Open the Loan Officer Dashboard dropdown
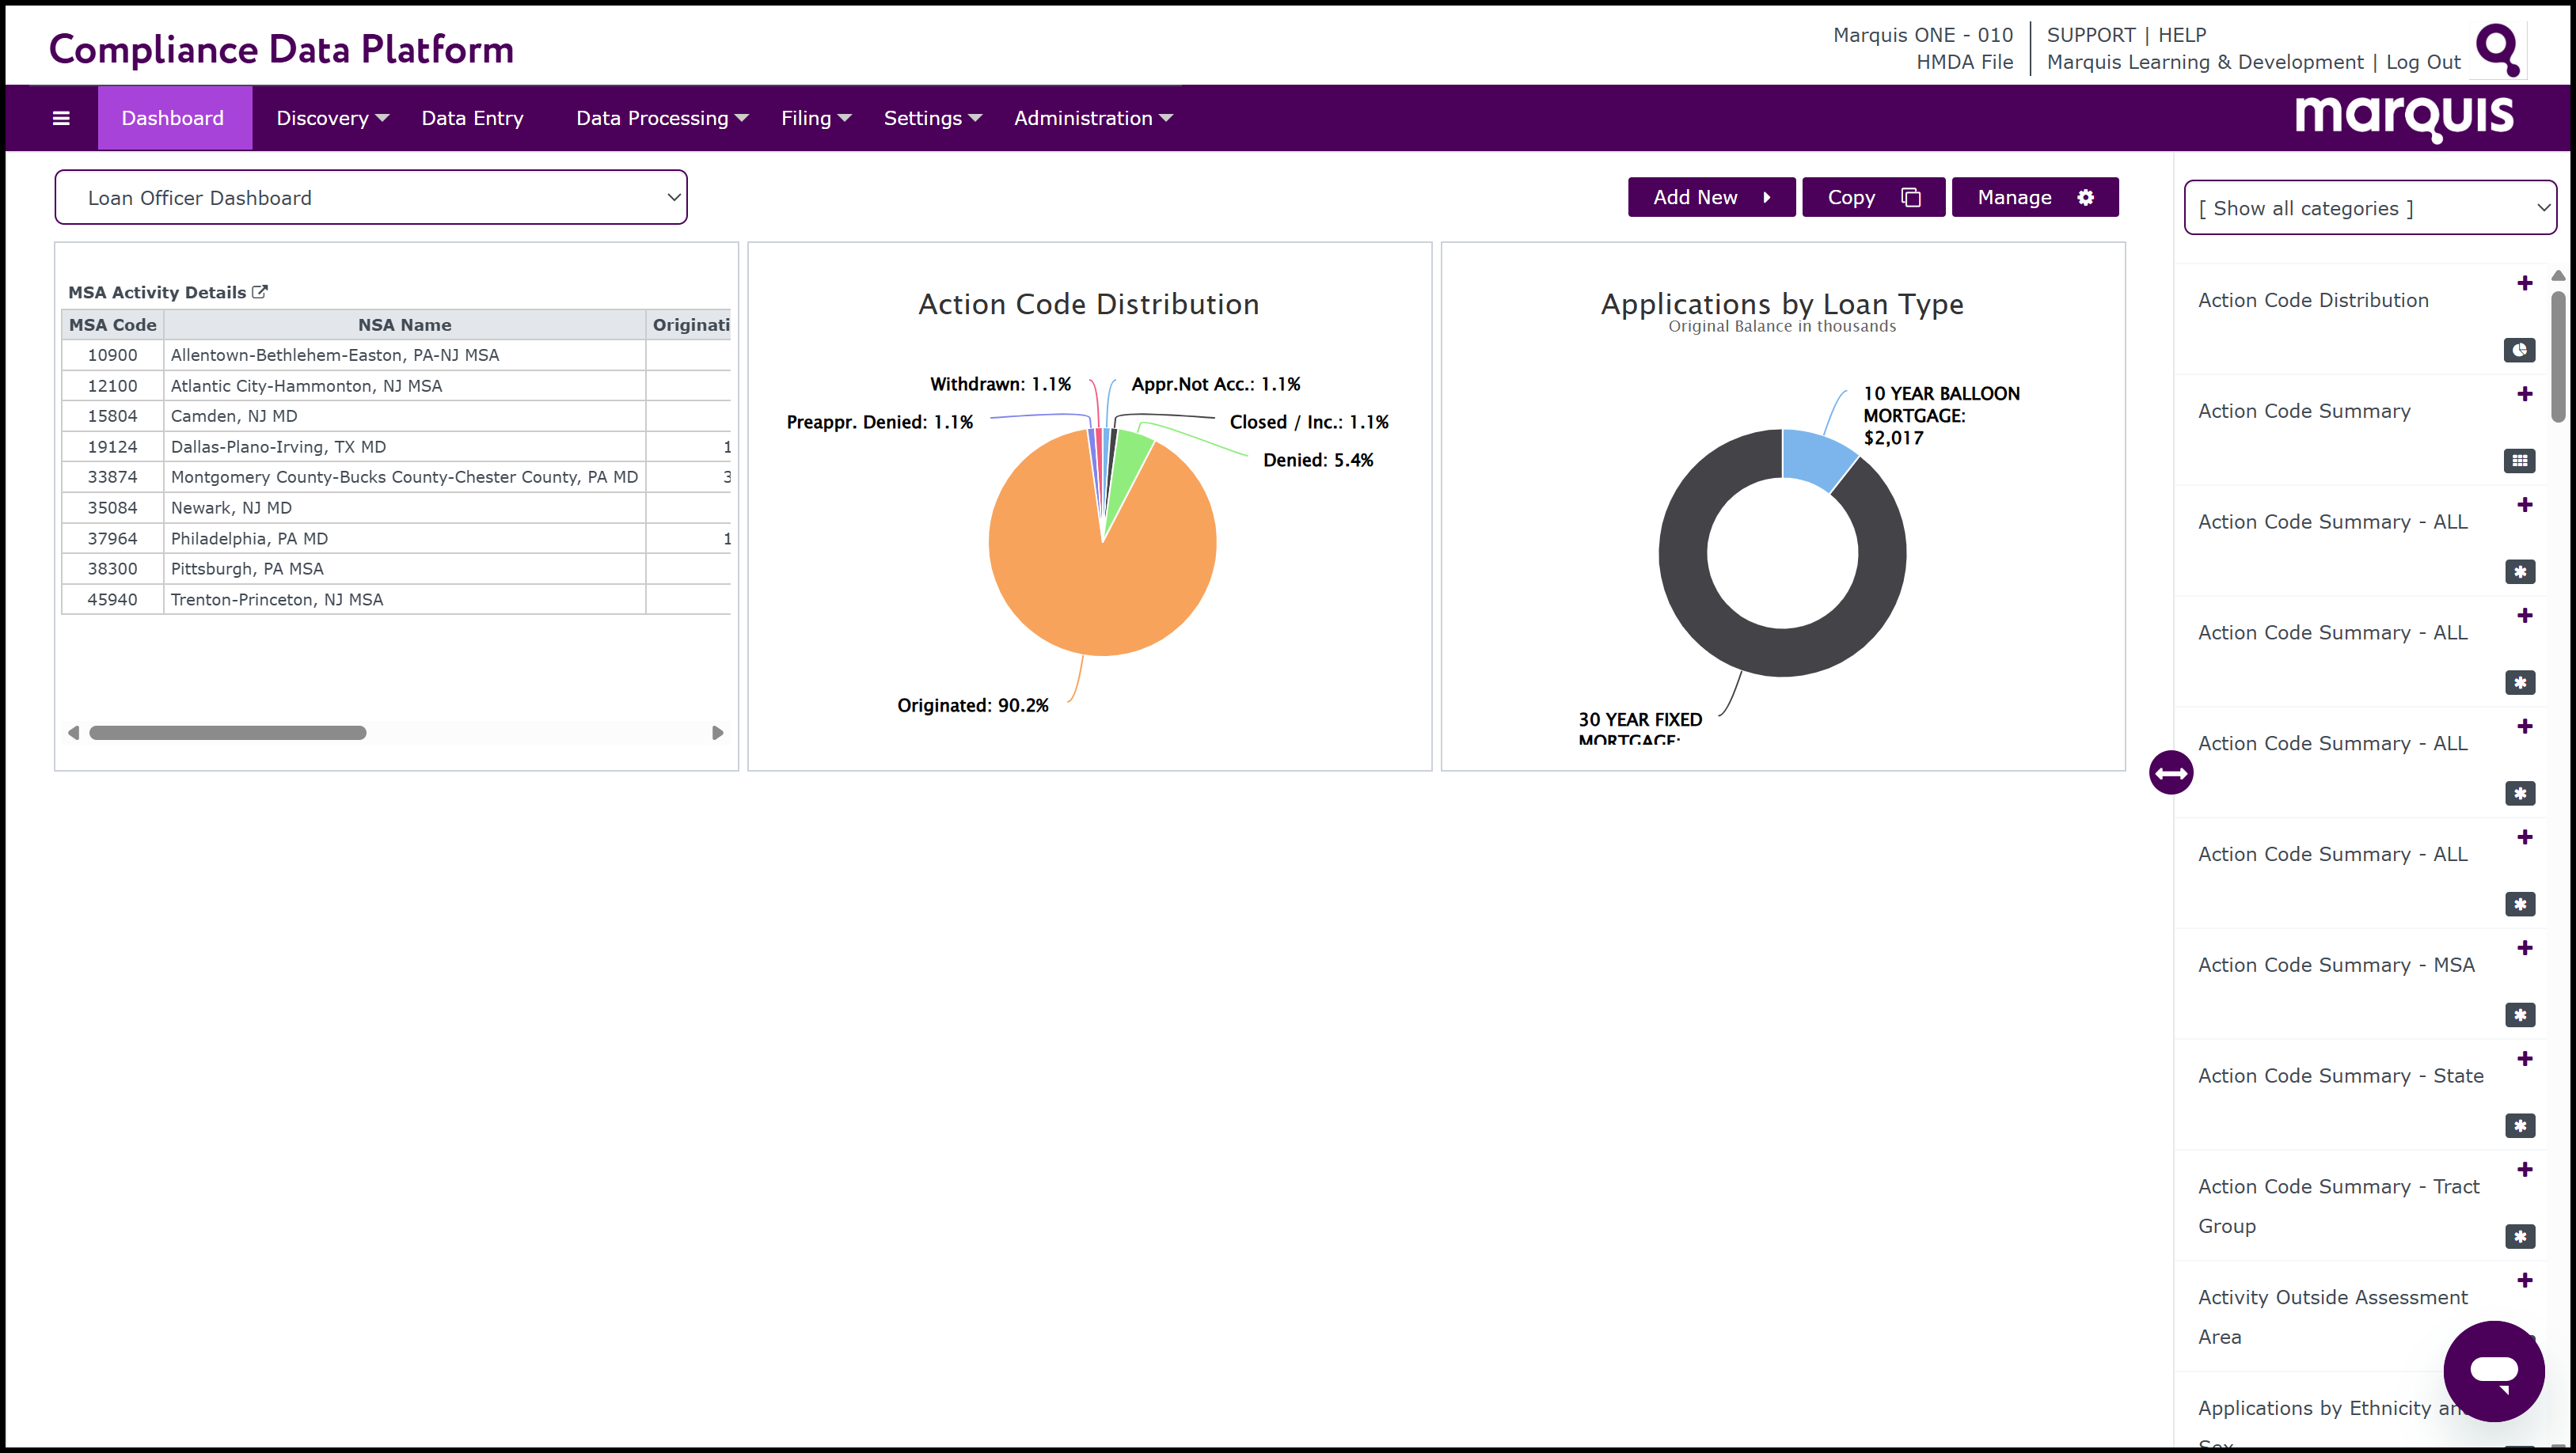2576x1453 pixels. click(370, 198)
